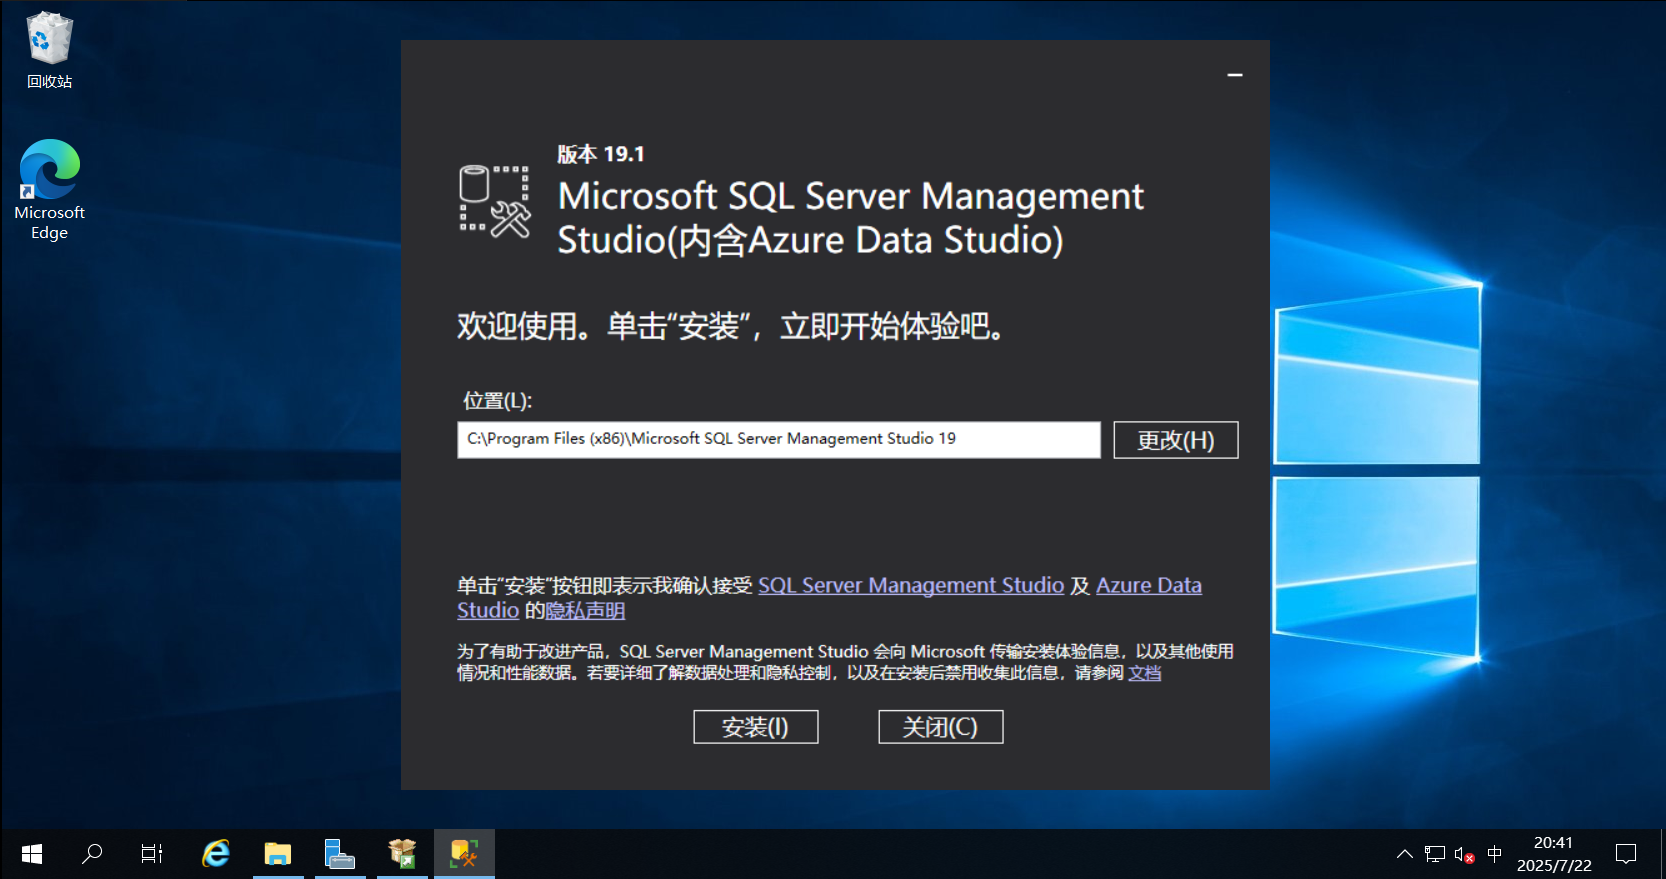Open the clock showing 20:41
1666x879 pixels.
click(1554, 854)
